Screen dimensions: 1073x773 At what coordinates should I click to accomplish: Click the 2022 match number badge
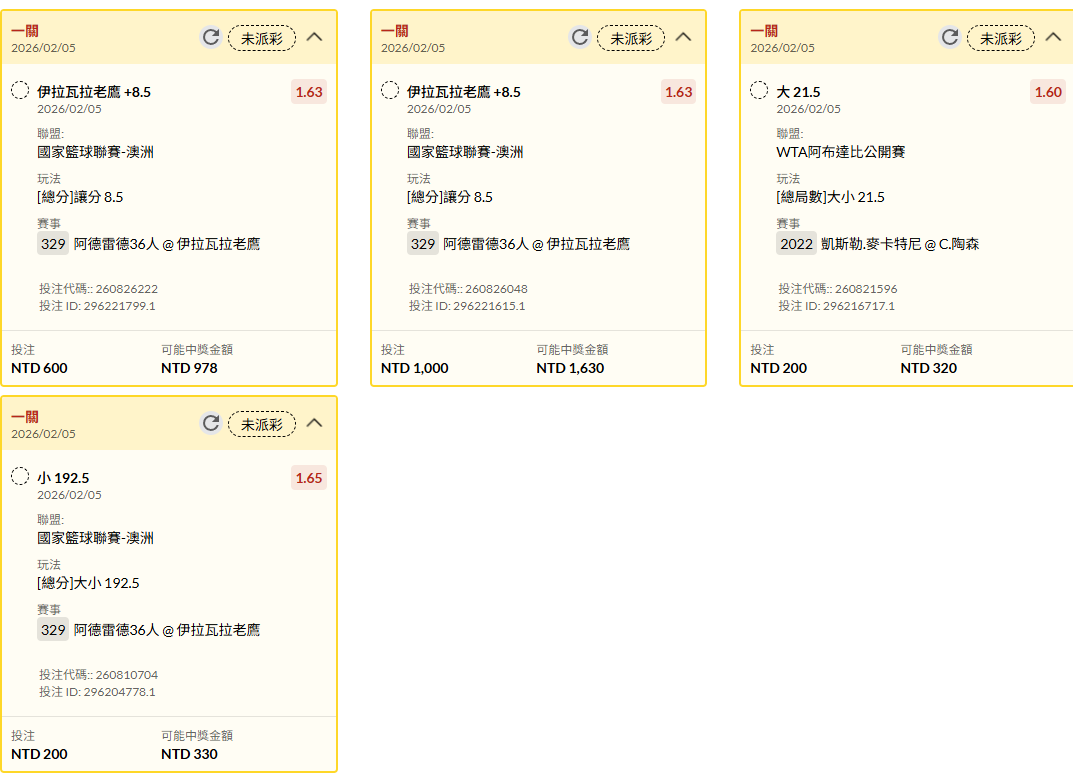[797, 244]
